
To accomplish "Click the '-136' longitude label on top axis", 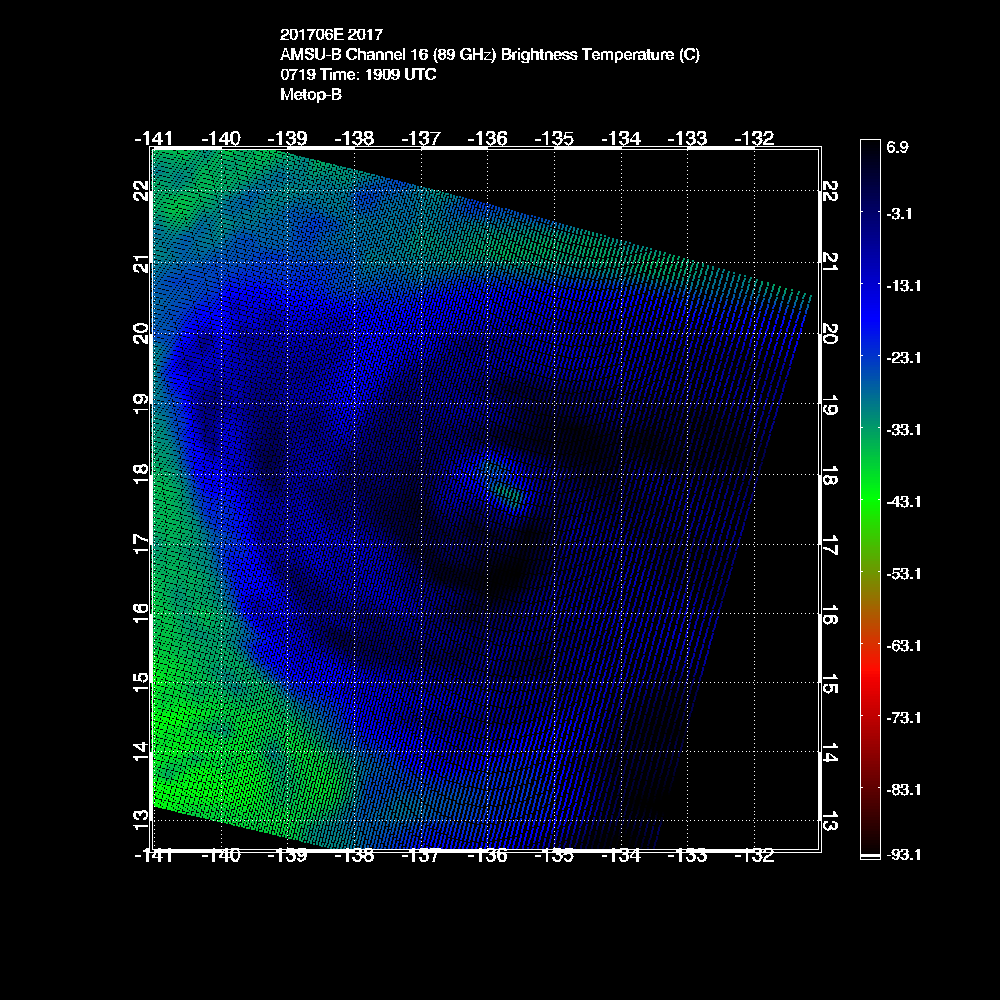I will (487, 138).
